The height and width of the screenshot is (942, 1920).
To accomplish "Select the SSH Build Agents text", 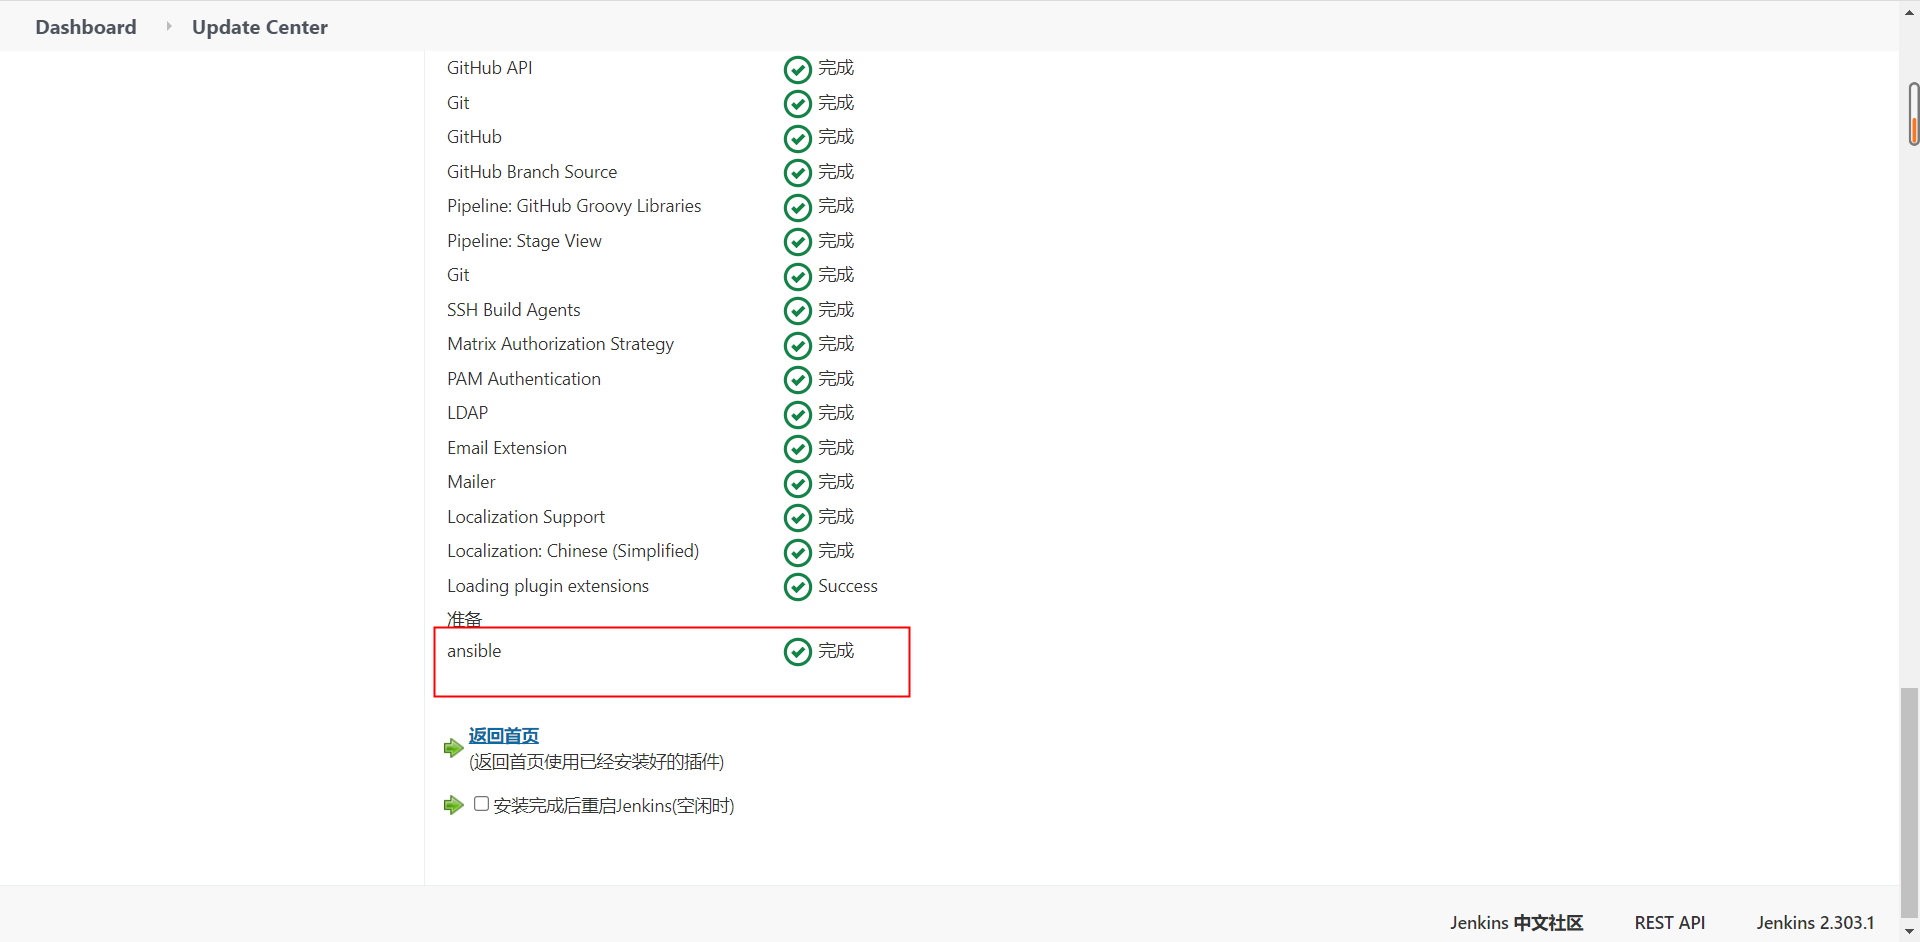I will point(513,310).
